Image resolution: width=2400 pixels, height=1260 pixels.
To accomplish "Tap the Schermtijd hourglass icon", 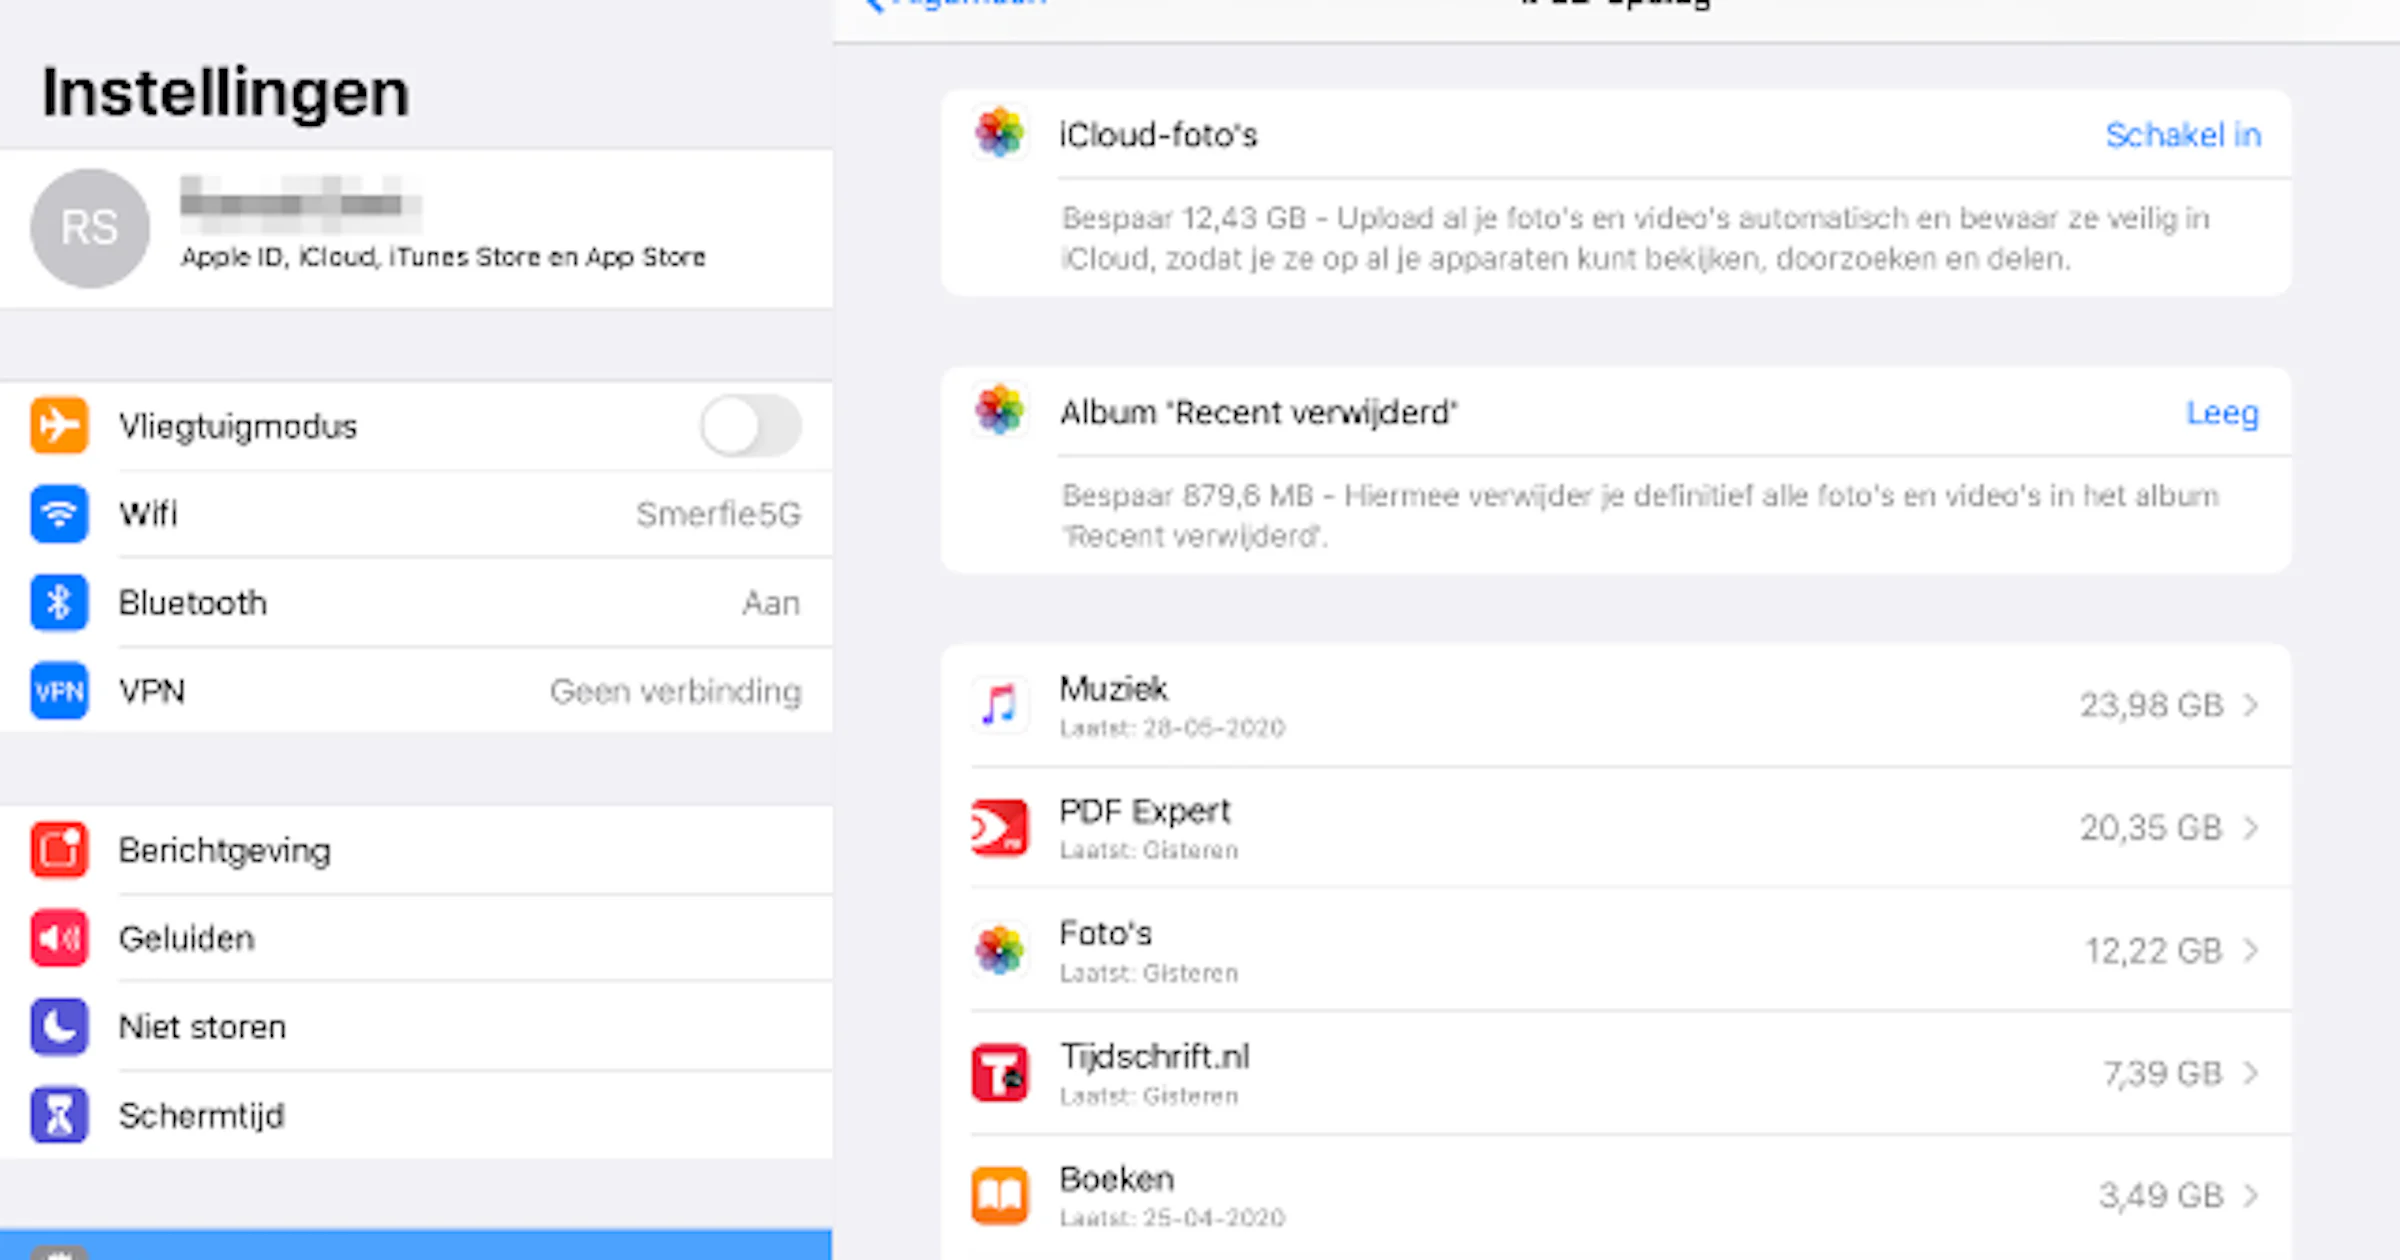I will pyautogui.click(x=59, y=1115).
